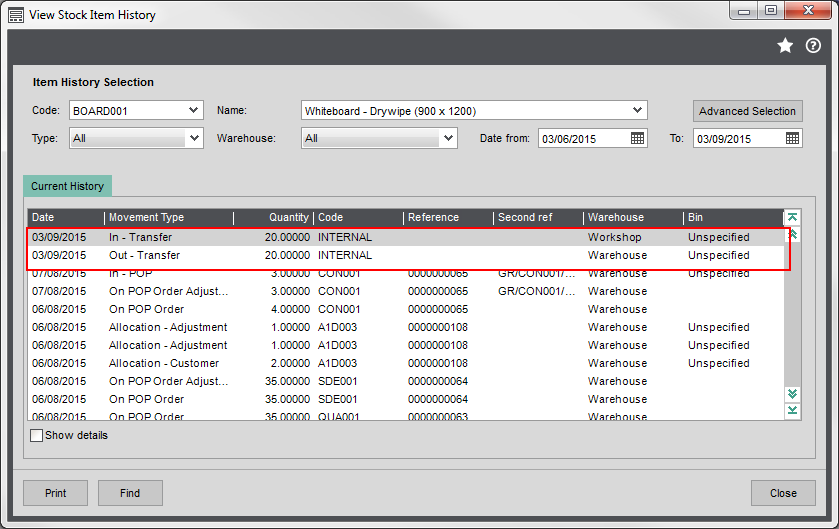Screen dimensions: 839x529
Task: Click the vertical scrollbar of history list
Action: pyautogui.click(x=792, y=314)
